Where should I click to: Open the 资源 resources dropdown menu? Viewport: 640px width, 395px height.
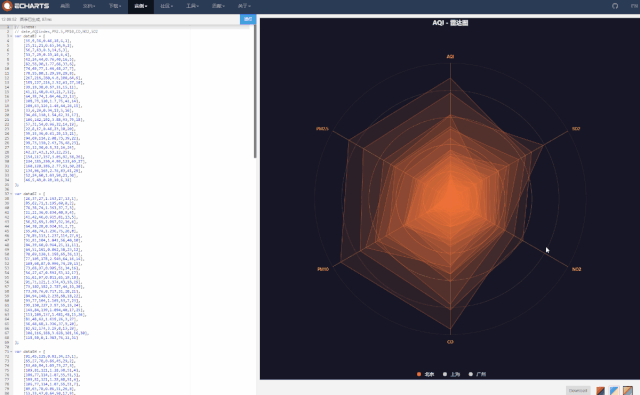(218, 6)
